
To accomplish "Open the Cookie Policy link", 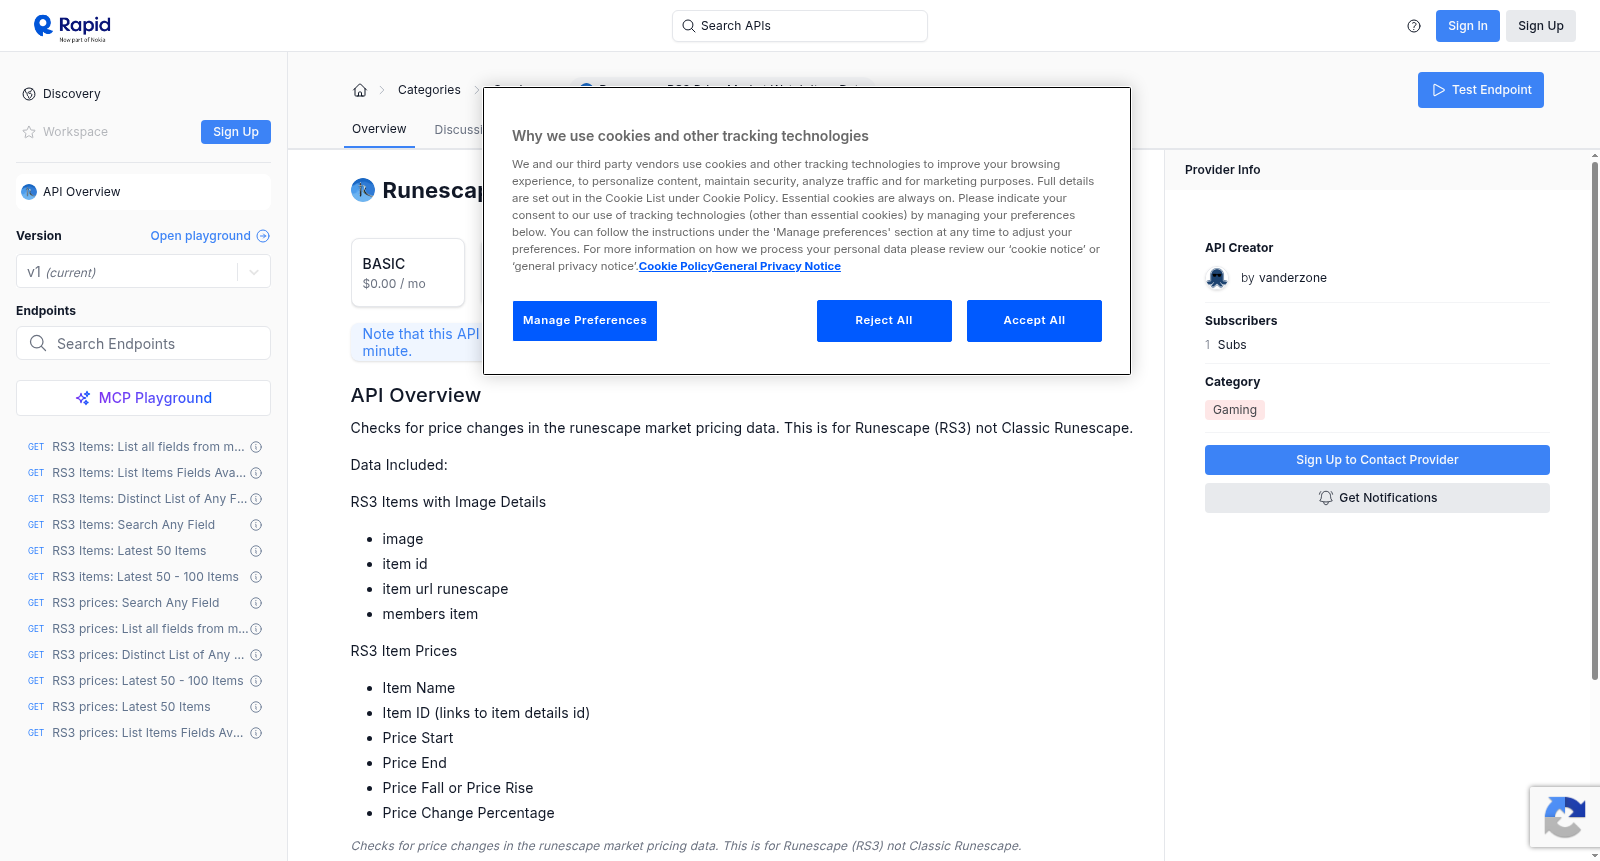I will pos(676,266).
